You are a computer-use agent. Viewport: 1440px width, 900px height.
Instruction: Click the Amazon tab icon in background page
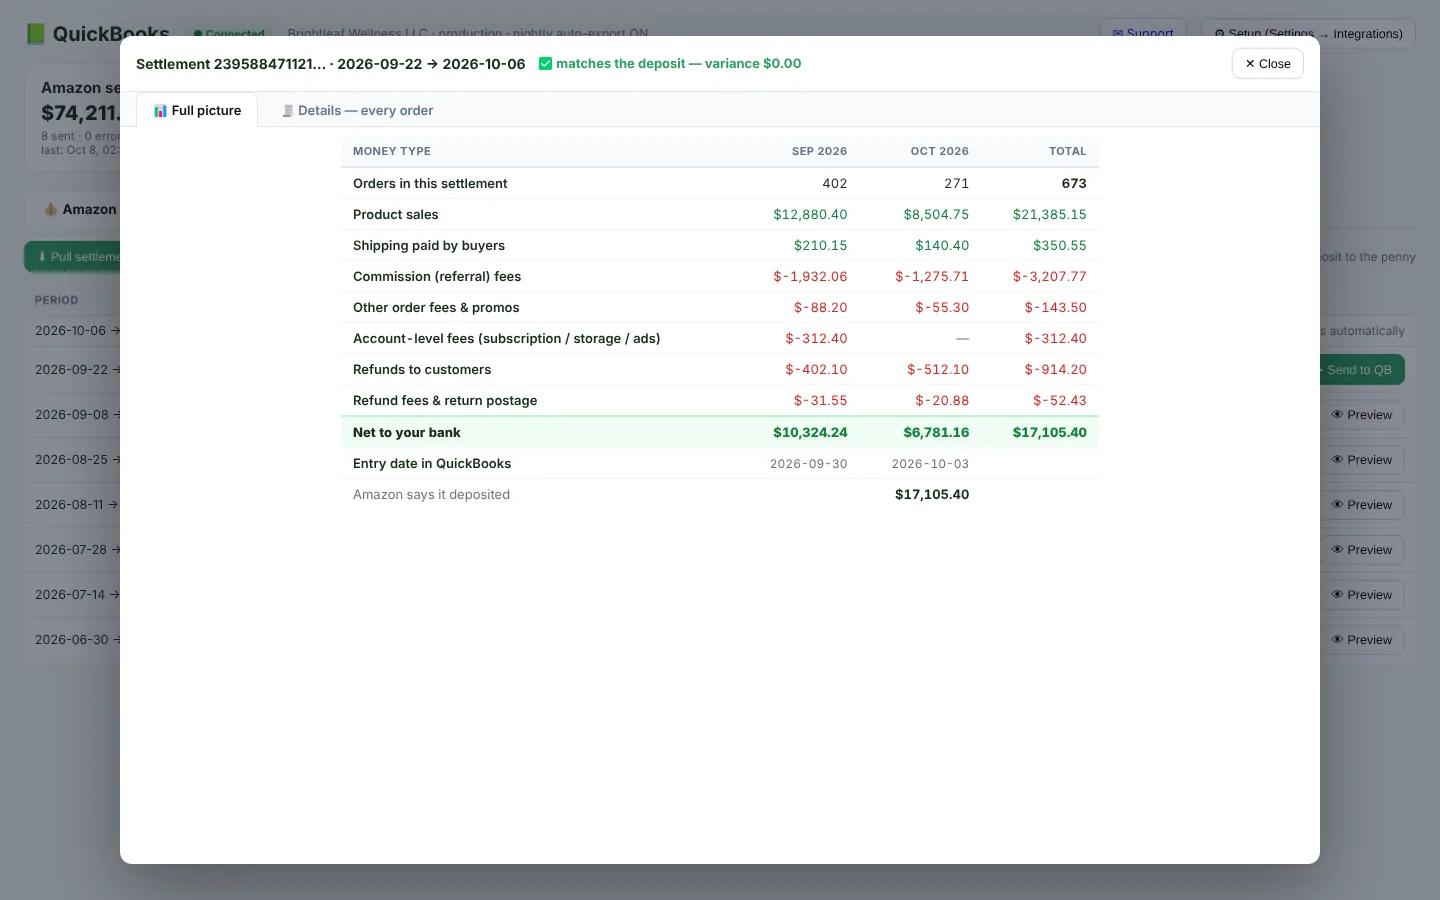tap(50, 210)
